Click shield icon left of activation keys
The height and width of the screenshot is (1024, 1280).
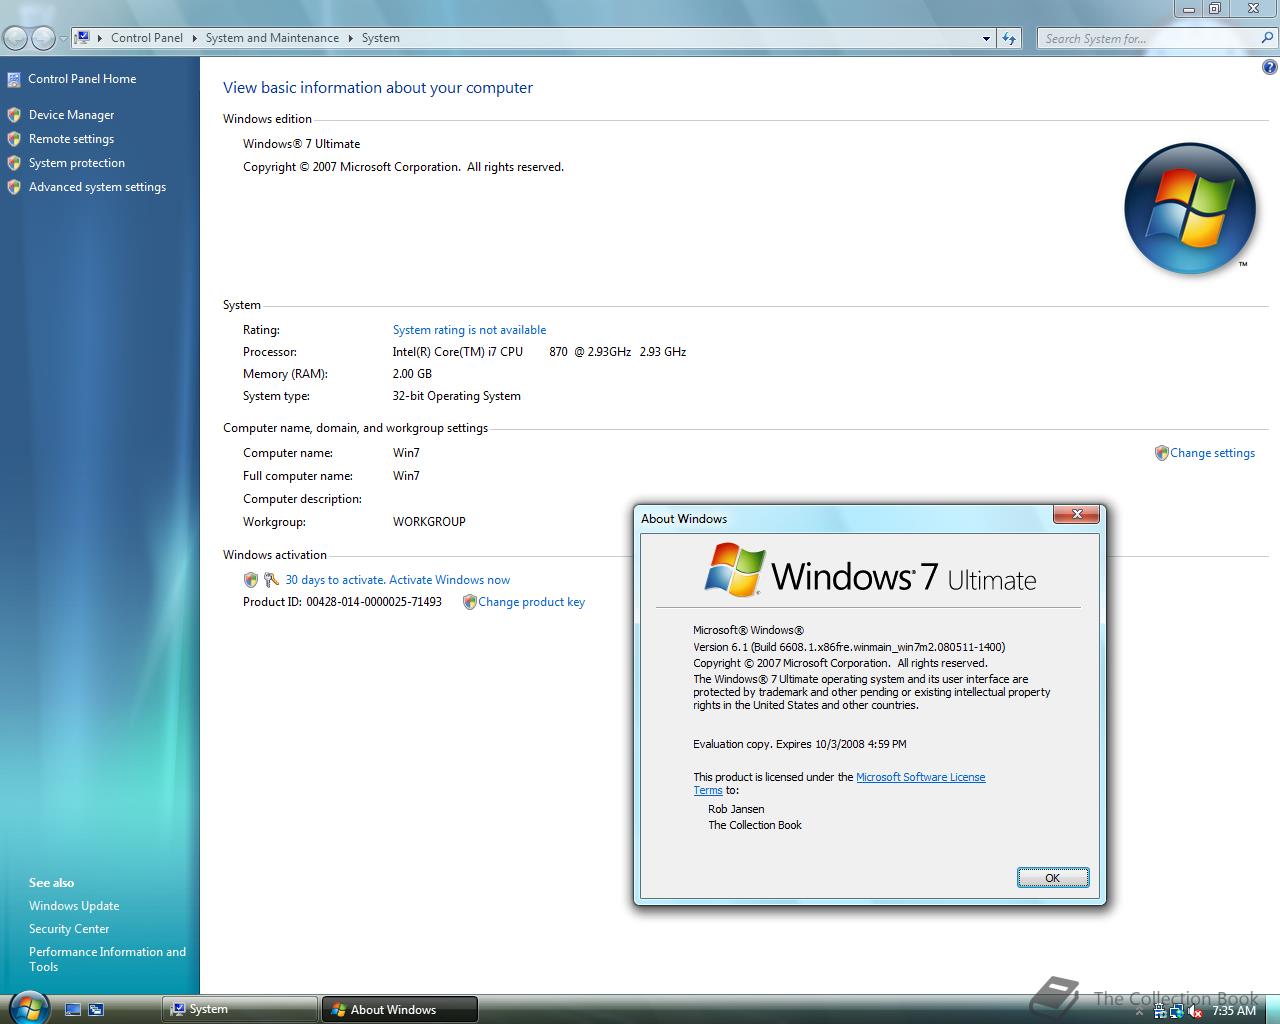tap(251, 580)
